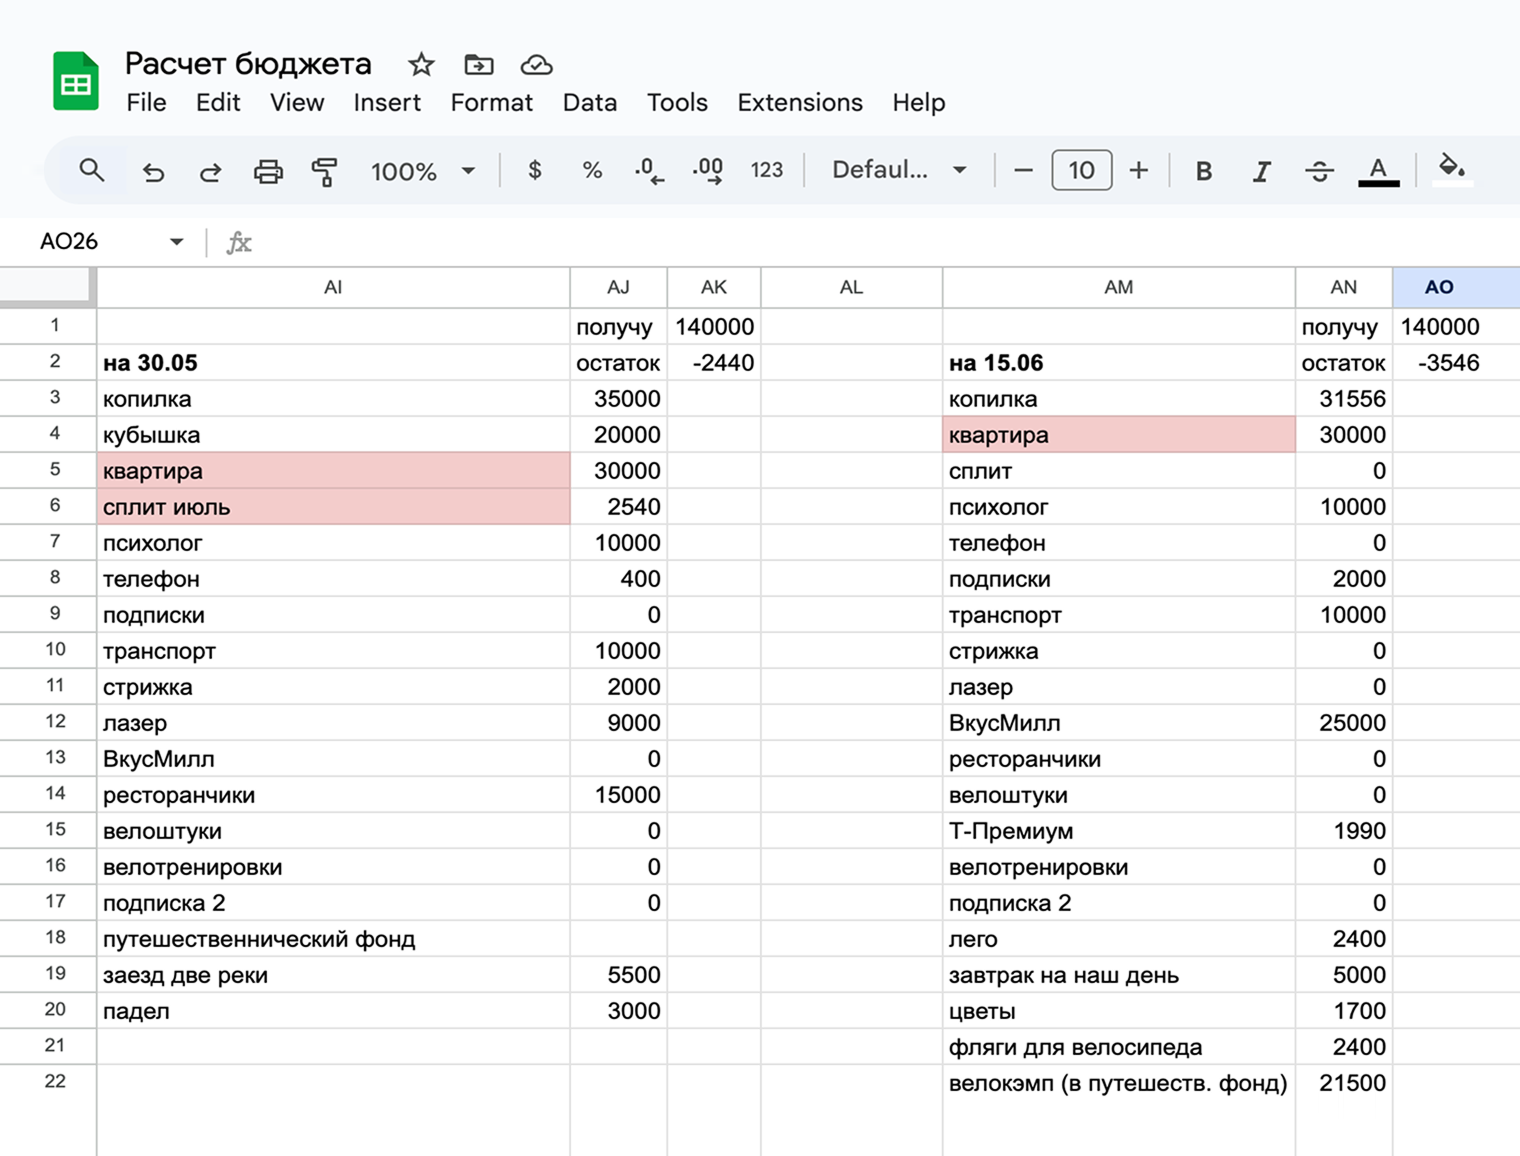Select cell завтрак на наш день
The width and height of the screenshot is (1520, 1156).
coord(1118,975)
